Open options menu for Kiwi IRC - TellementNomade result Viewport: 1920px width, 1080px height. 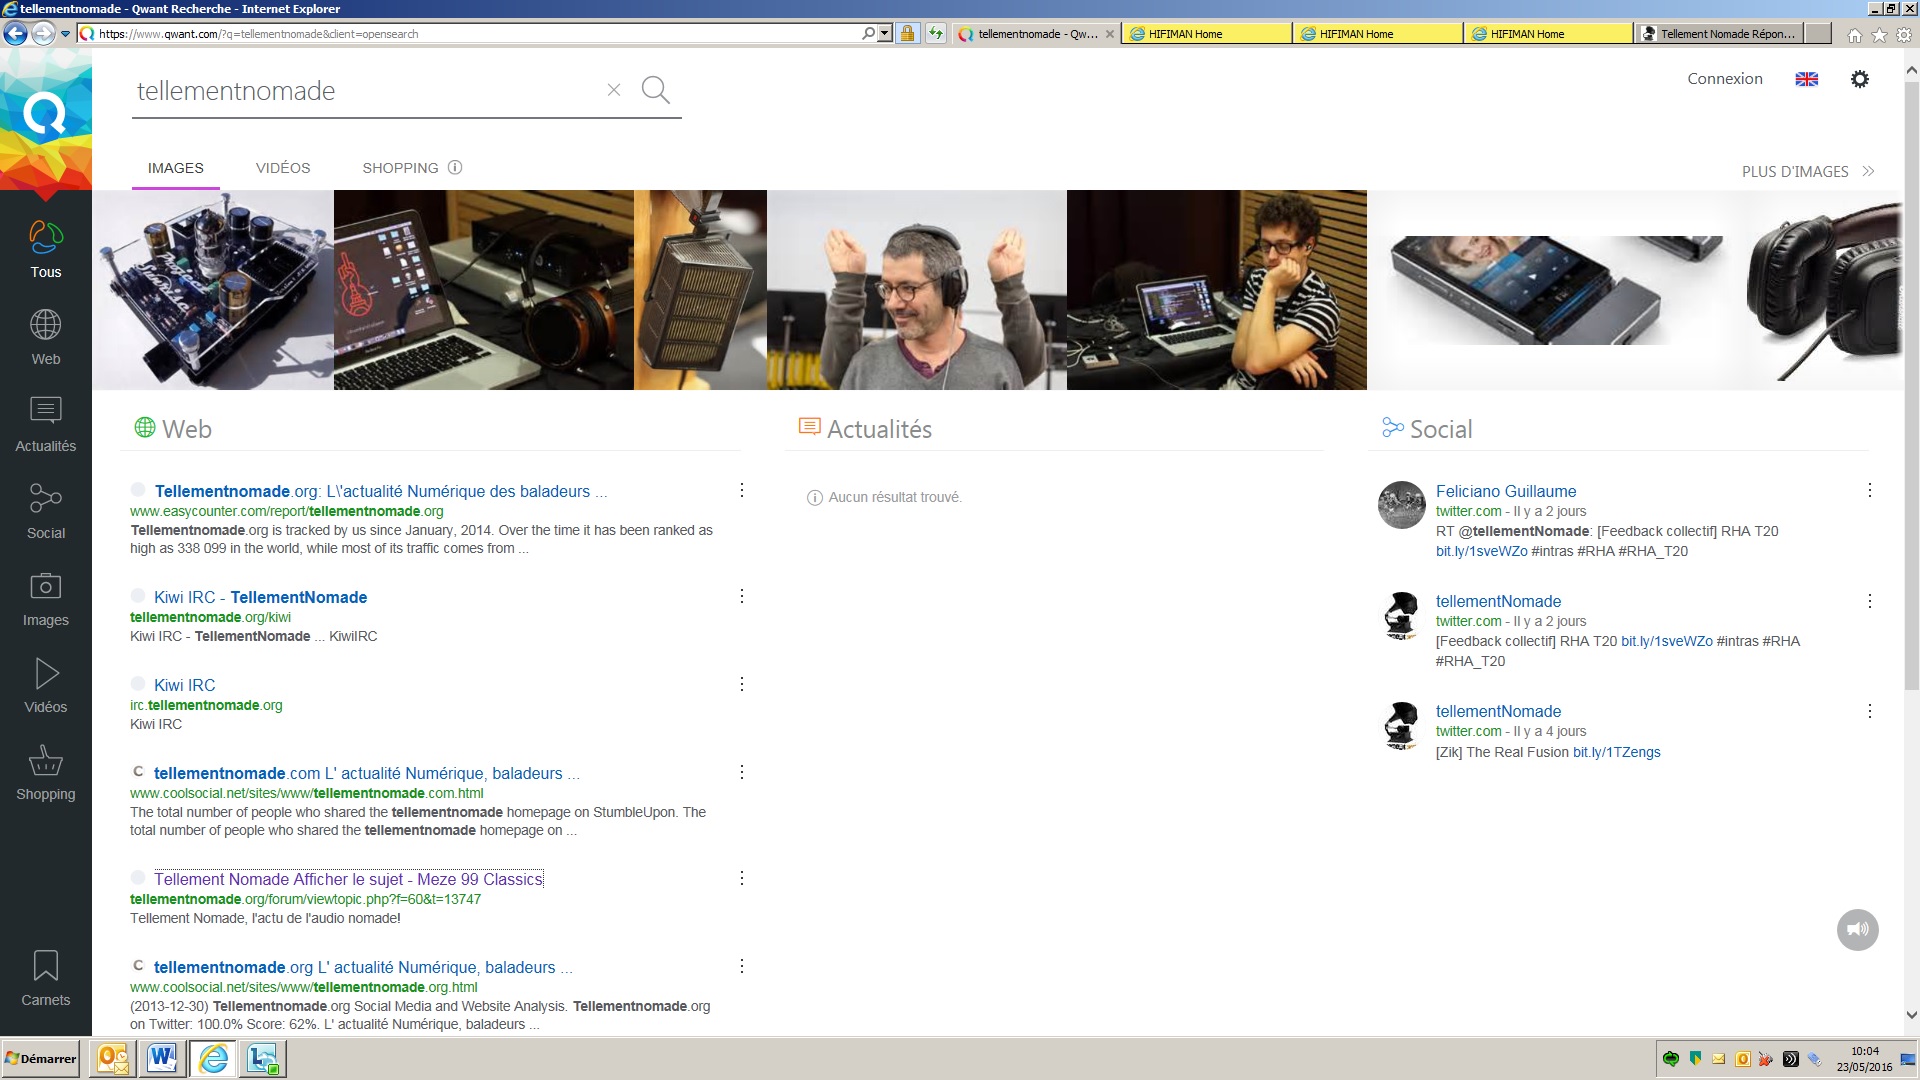(x=742, y=596)
